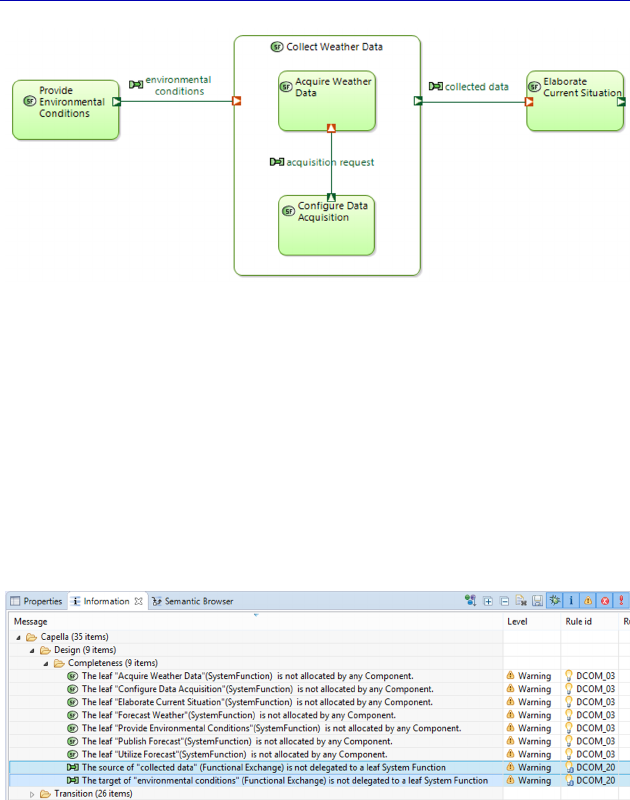Click the quick-fix bulb next to Acquire Weather Data warning

[x=569, y=676]
